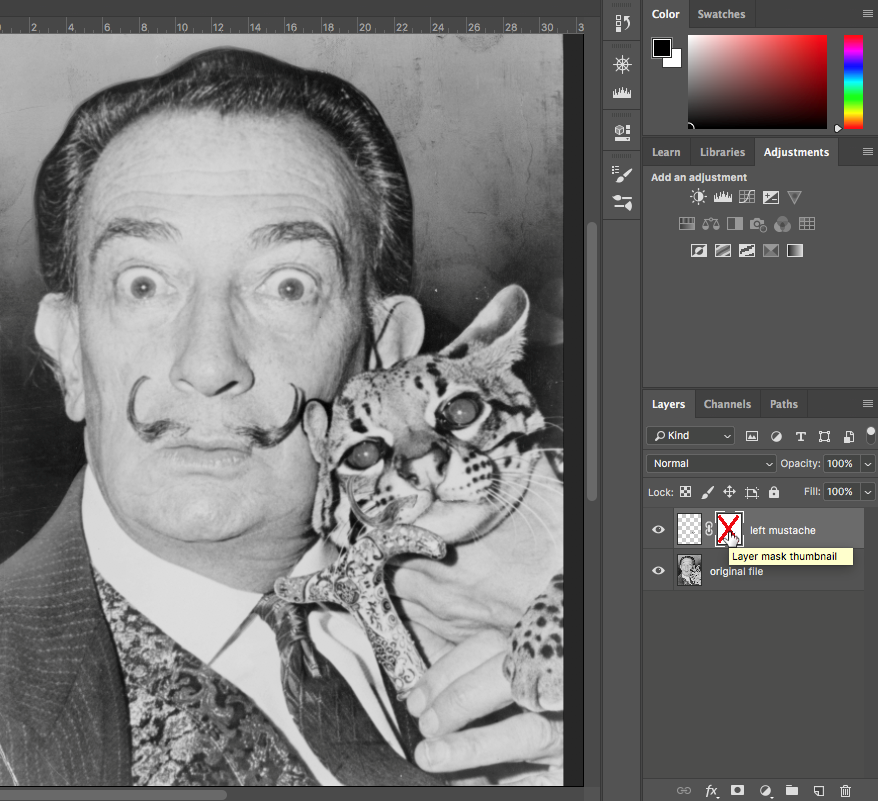Image resolution: width=878 pixels, height=801 pixels.
Task: Add a Brightness/Contrast adjustment
Action: [x=698, y=198]
